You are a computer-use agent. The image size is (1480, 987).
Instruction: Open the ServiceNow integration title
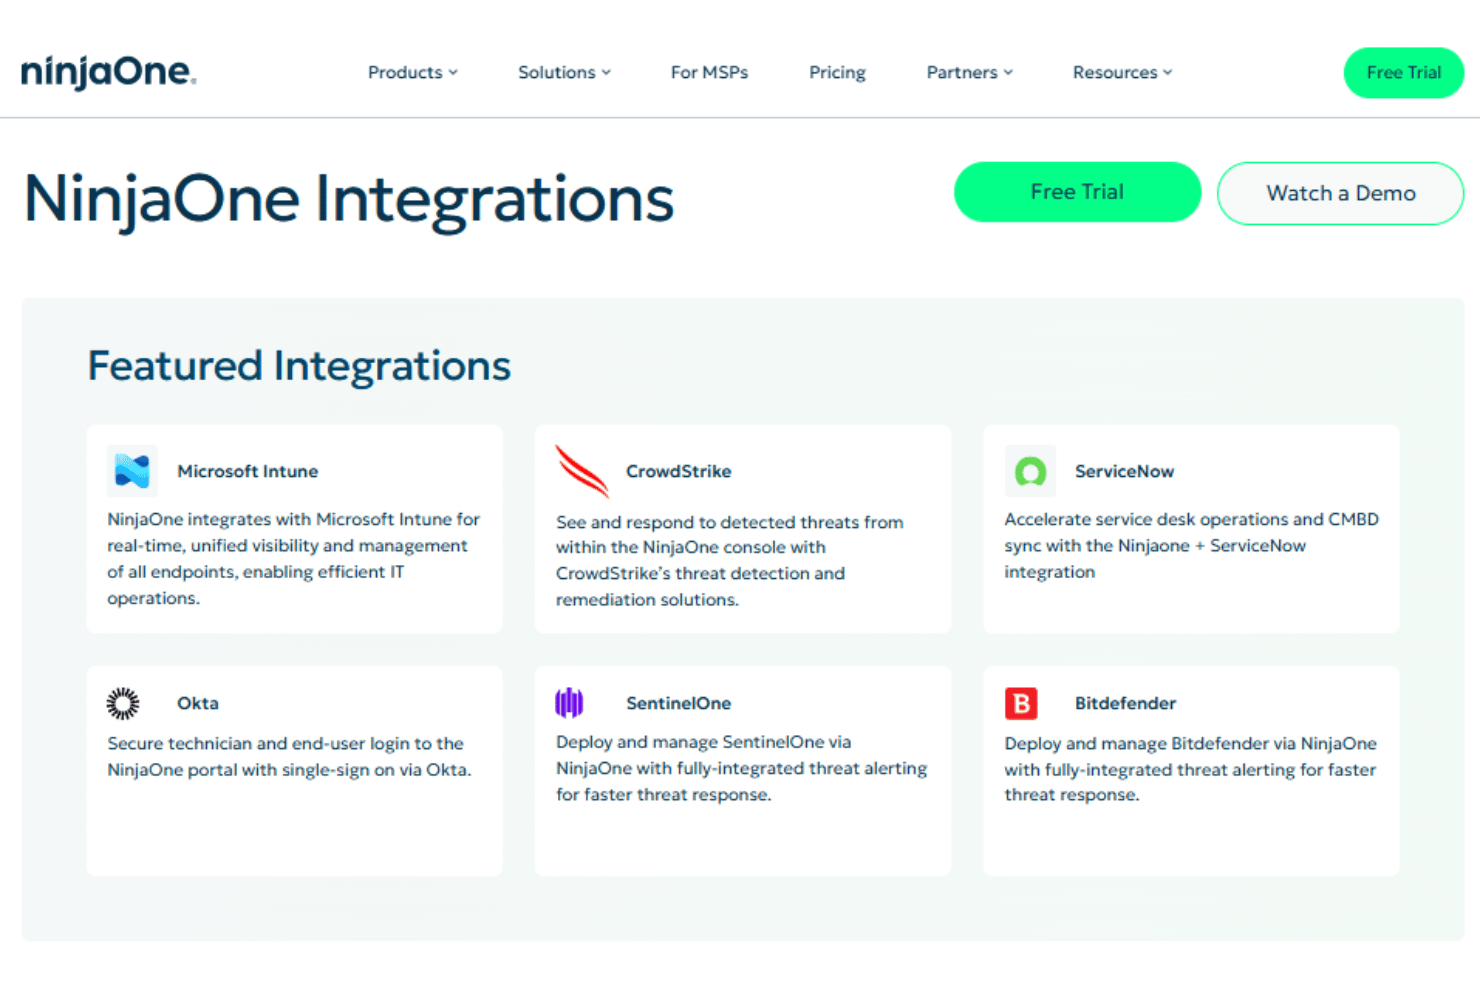[1124, 471]
